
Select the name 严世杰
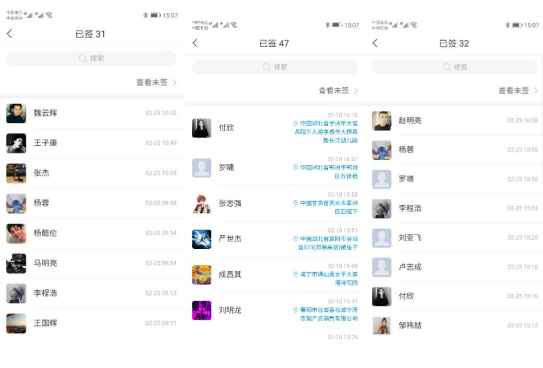pos(230,239)
